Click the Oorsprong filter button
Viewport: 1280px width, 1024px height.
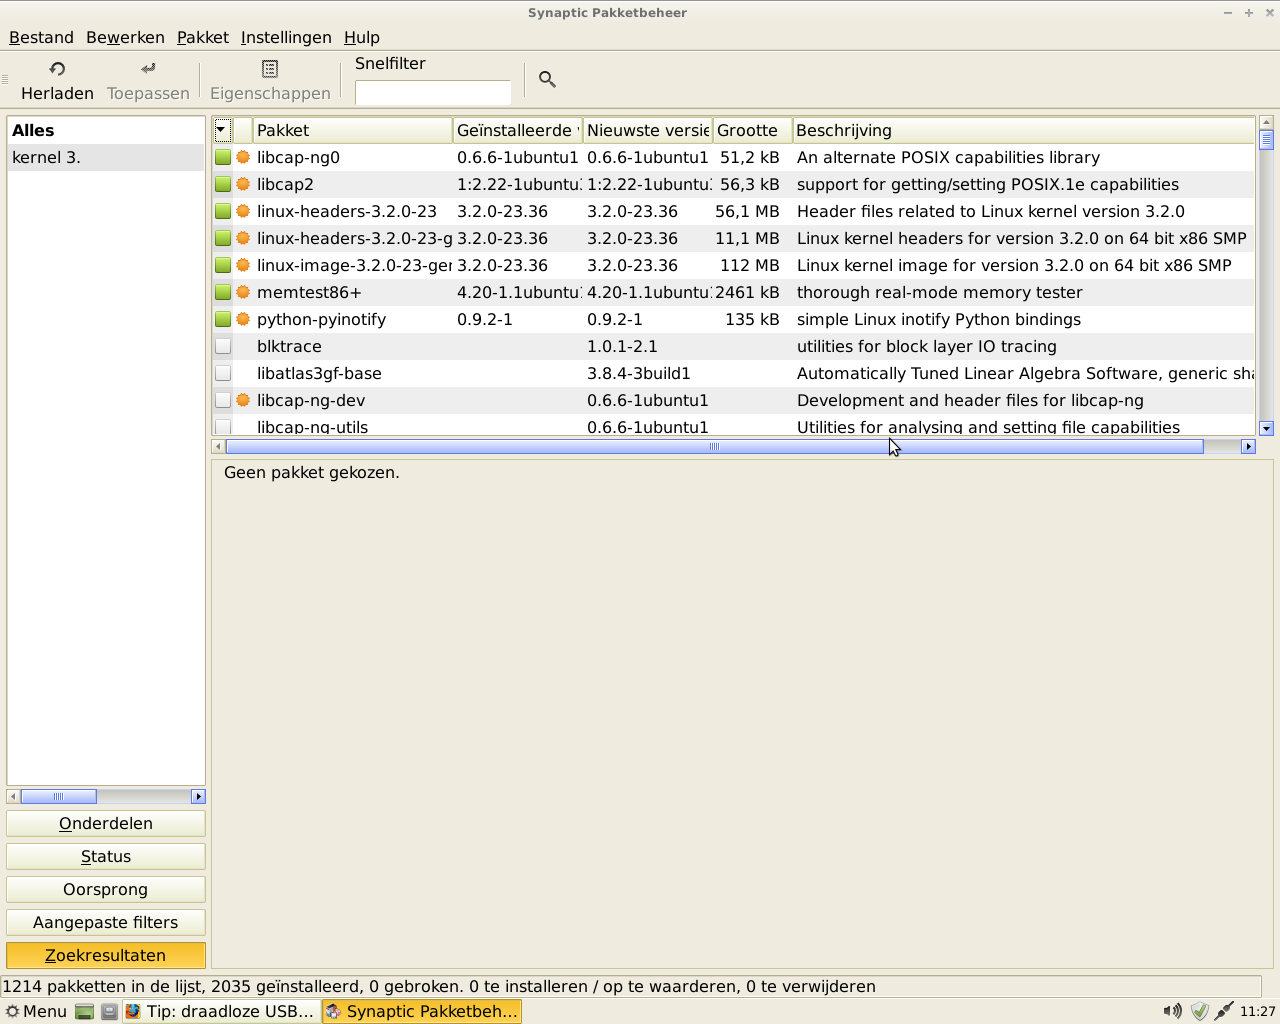tap(106, 889)
